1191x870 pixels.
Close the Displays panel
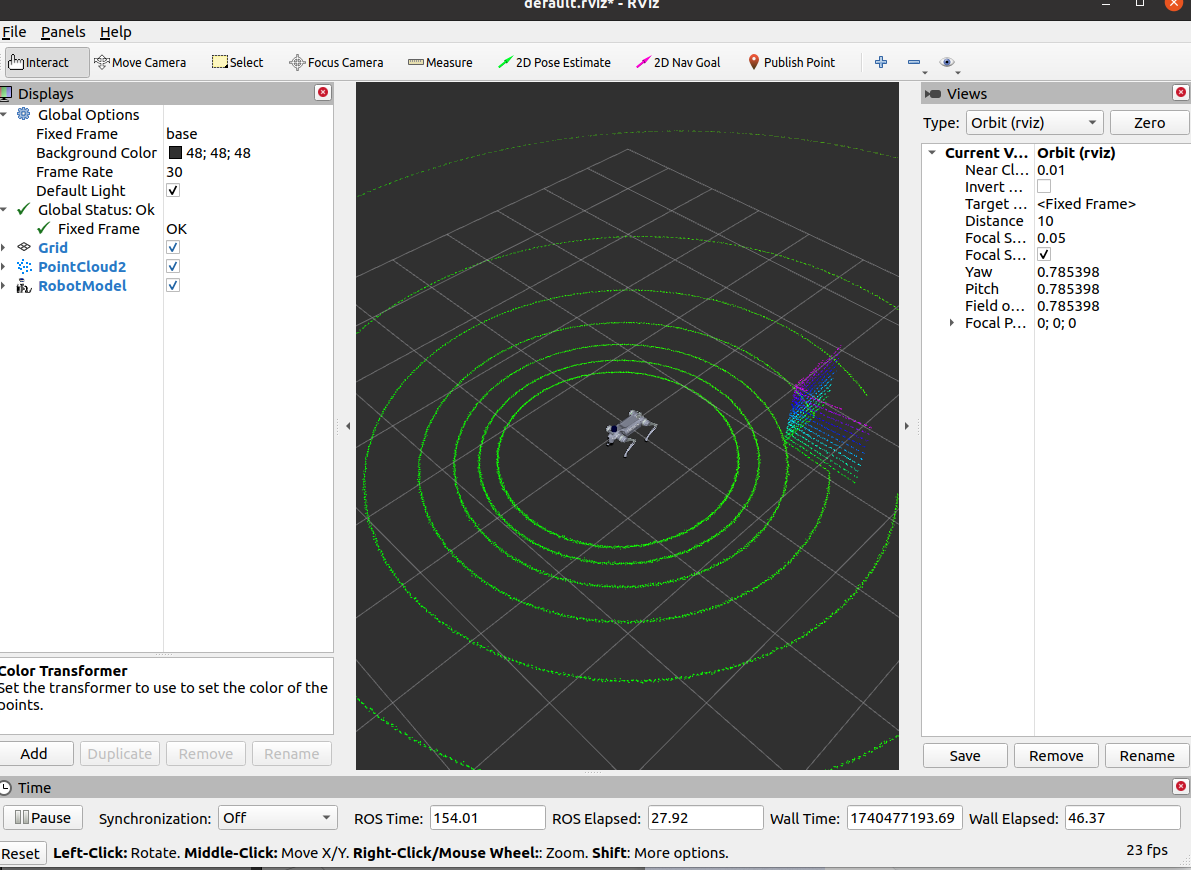tap(323, 92)
